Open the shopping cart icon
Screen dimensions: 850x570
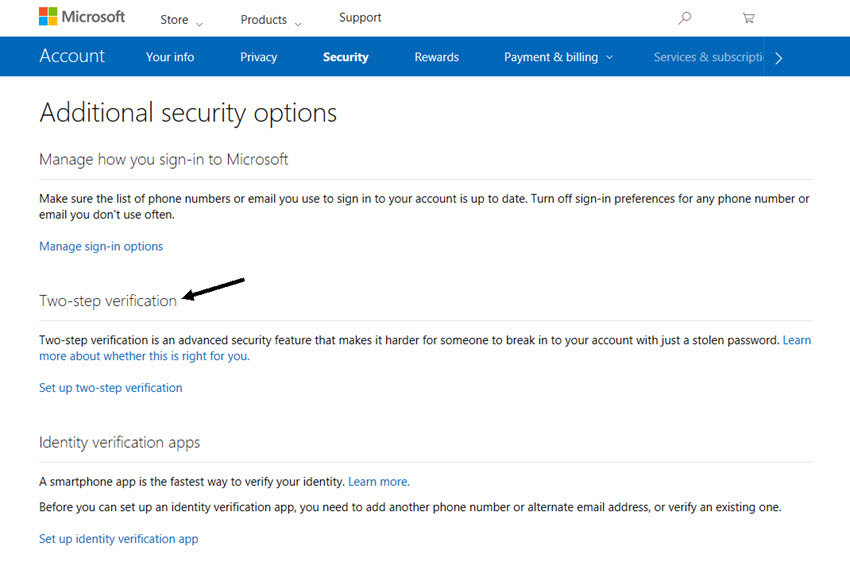[x=748, y=18]
